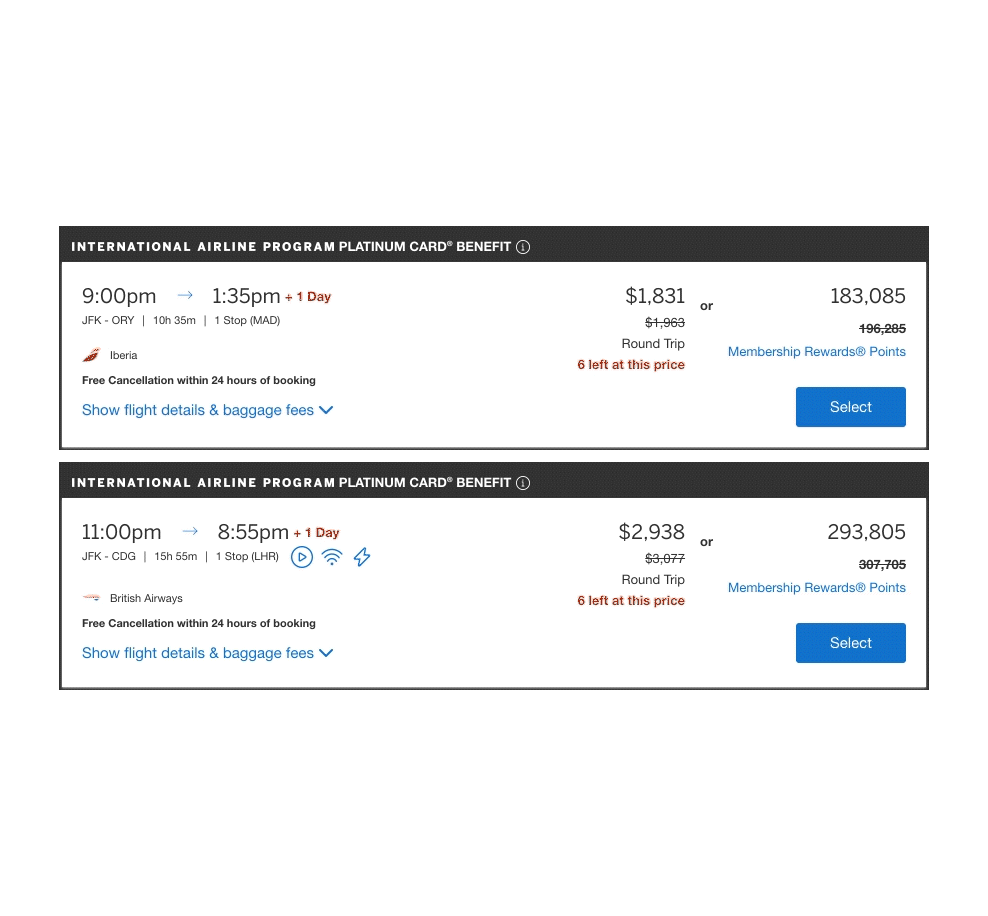The image size is (988, 916).
Task: Select the $1,831 Iberia flight
Action: tap(850, 407)
